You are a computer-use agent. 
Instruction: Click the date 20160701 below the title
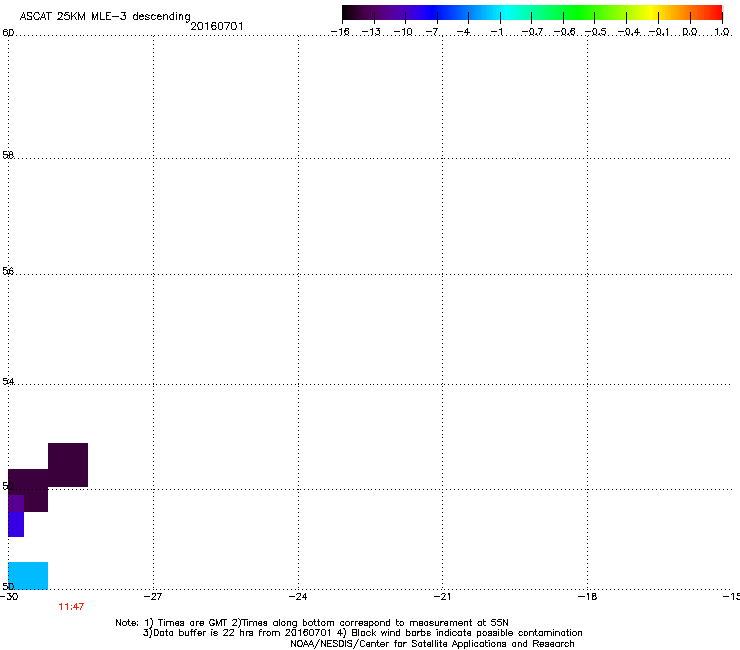click(x=217, y=26)
